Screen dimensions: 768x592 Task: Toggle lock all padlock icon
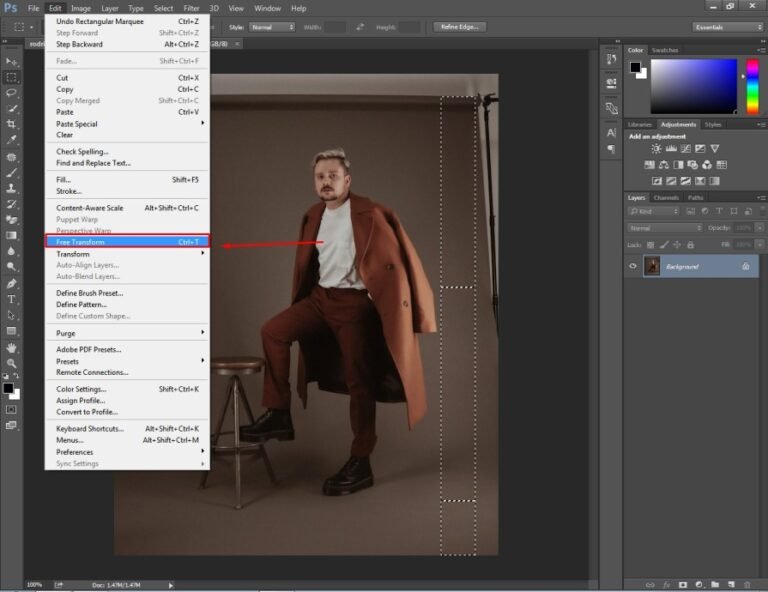click(x=690, y=245)
